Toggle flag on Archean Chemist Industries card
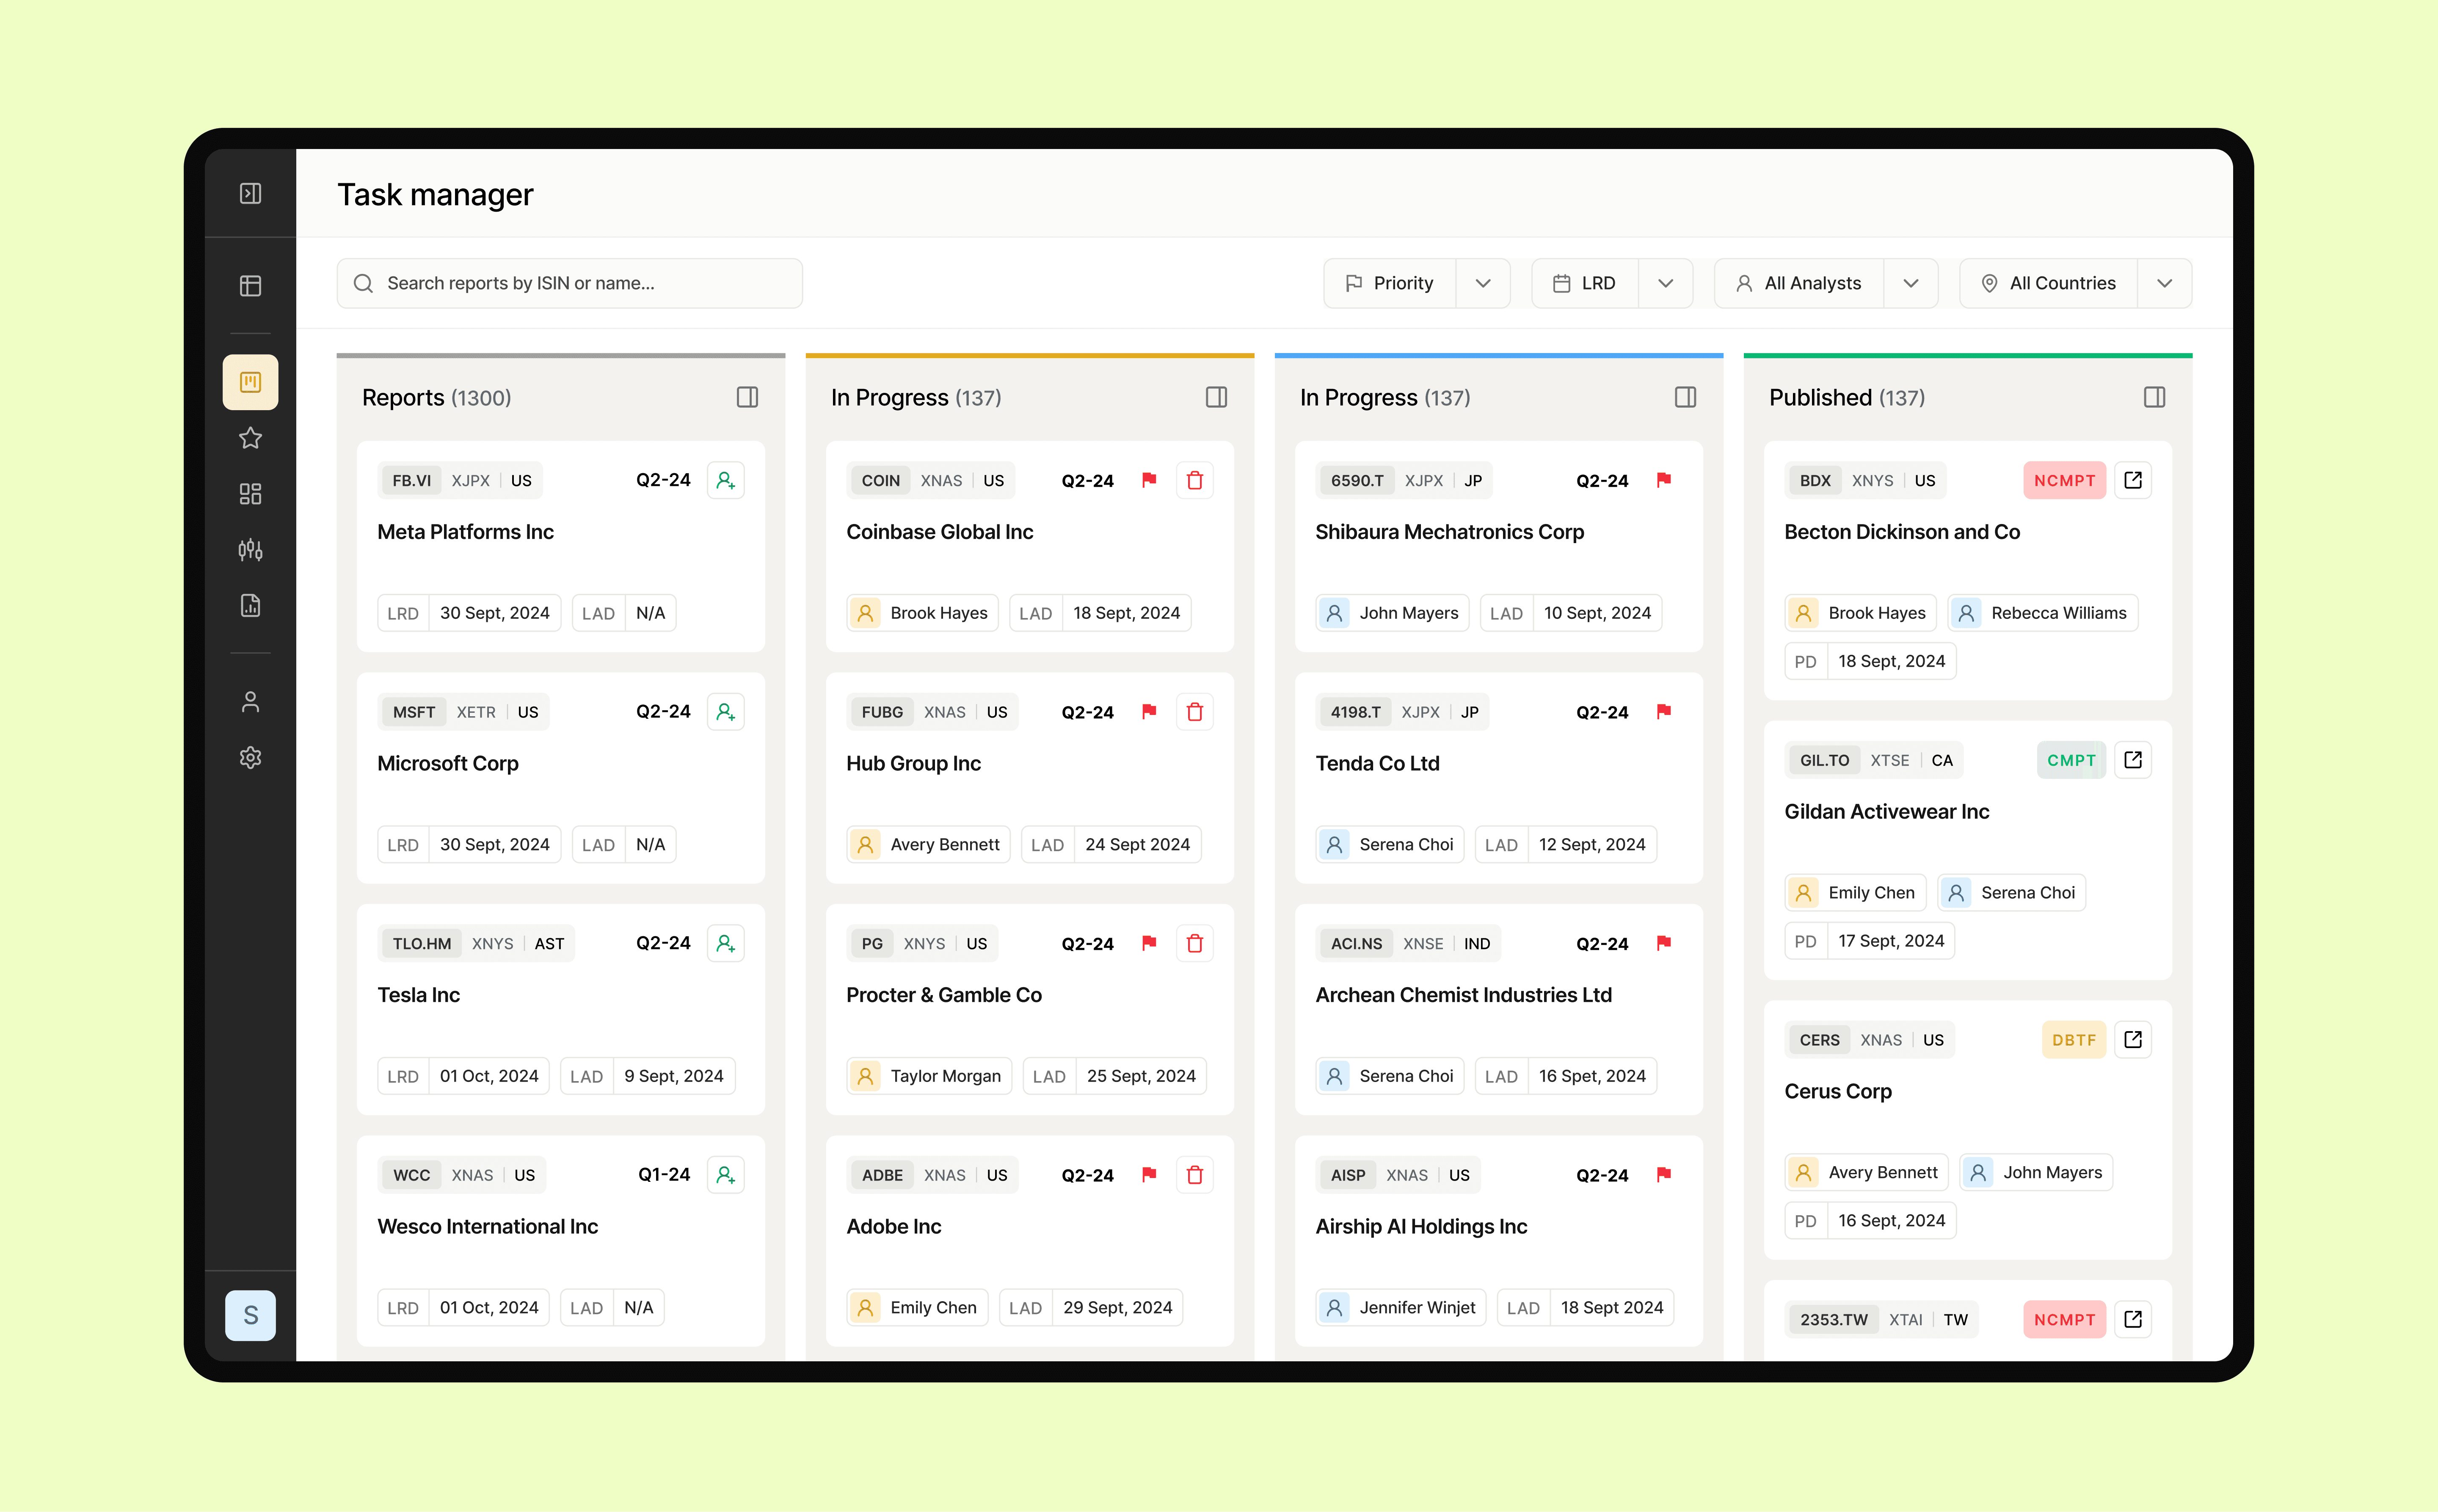The image size is (2438, 1512). (1664, 943)
